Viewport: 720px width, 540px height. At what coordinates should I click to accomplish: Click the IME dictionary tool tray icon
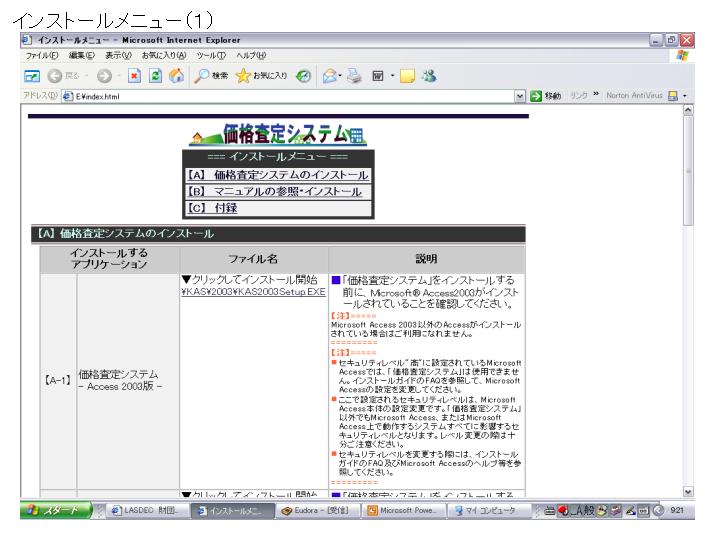point(603,510)
